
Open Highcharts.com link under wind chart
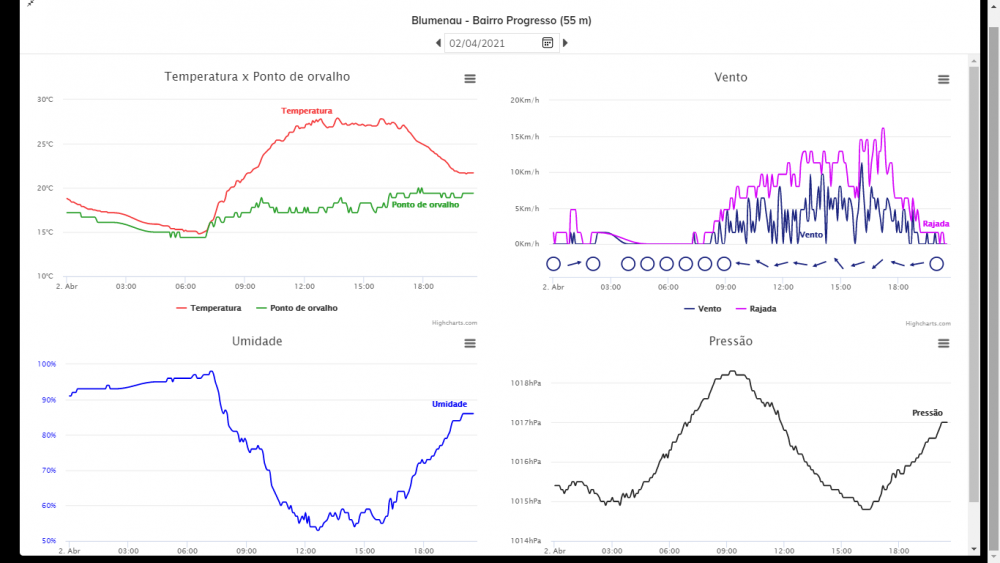pyautogui.click(x=928, y=323)
